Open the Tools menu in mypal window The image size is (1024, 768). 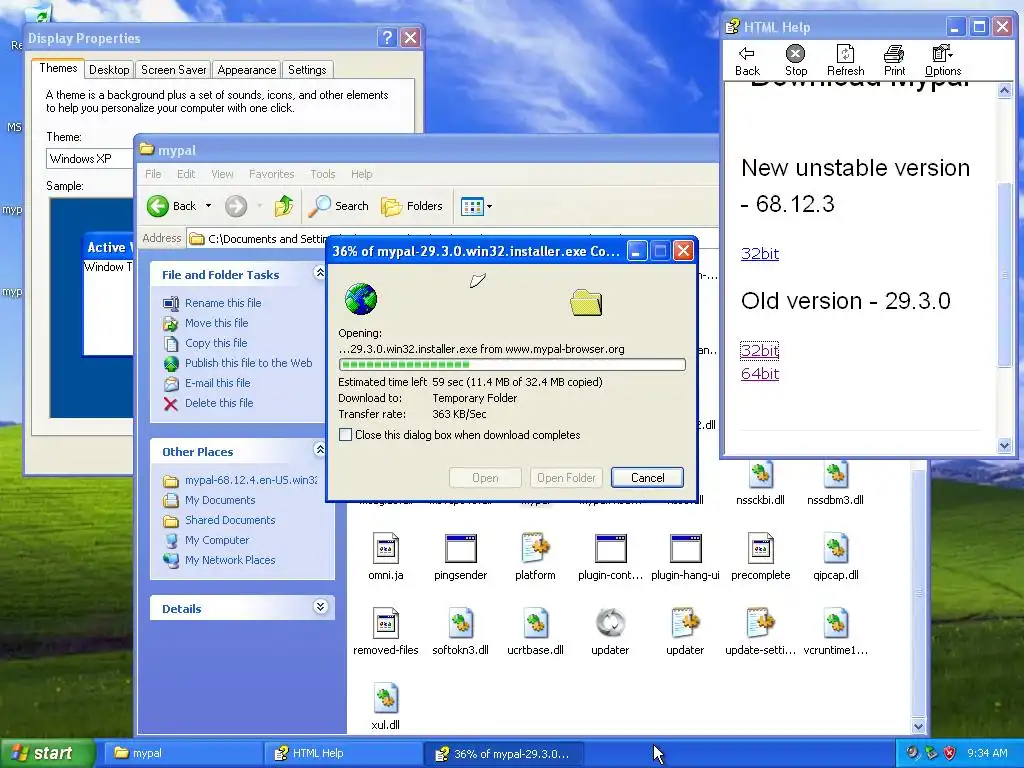tap(323, 174)
